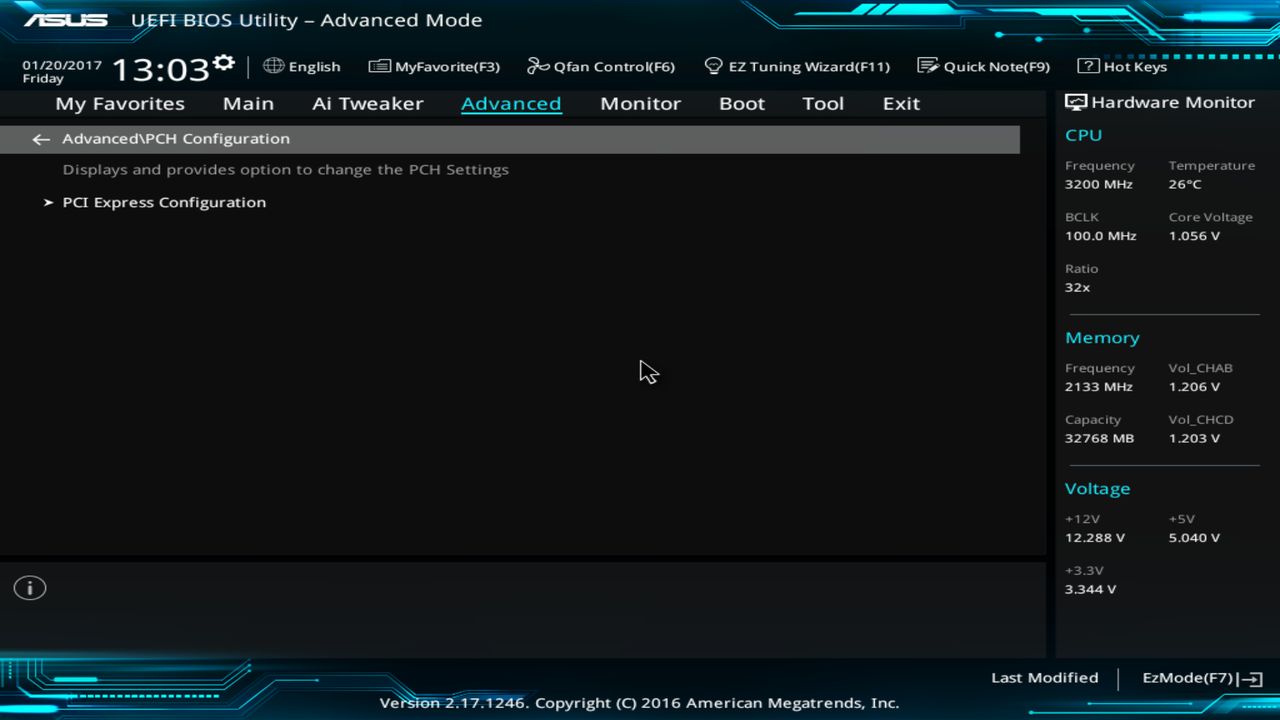Open the language selector globe icon
This screenshot has height=720, width=1280.
[272, 66]
